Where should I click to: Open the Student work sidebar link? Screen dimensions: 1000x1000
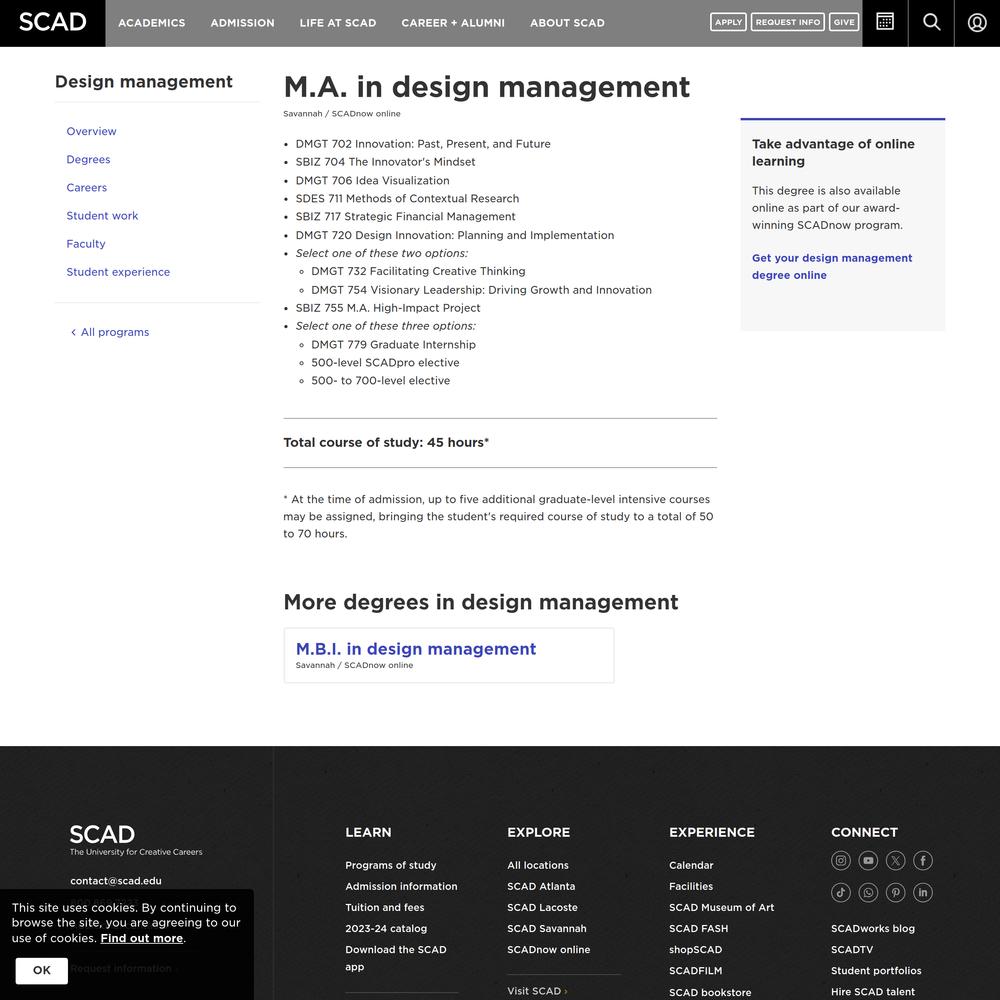102,216
